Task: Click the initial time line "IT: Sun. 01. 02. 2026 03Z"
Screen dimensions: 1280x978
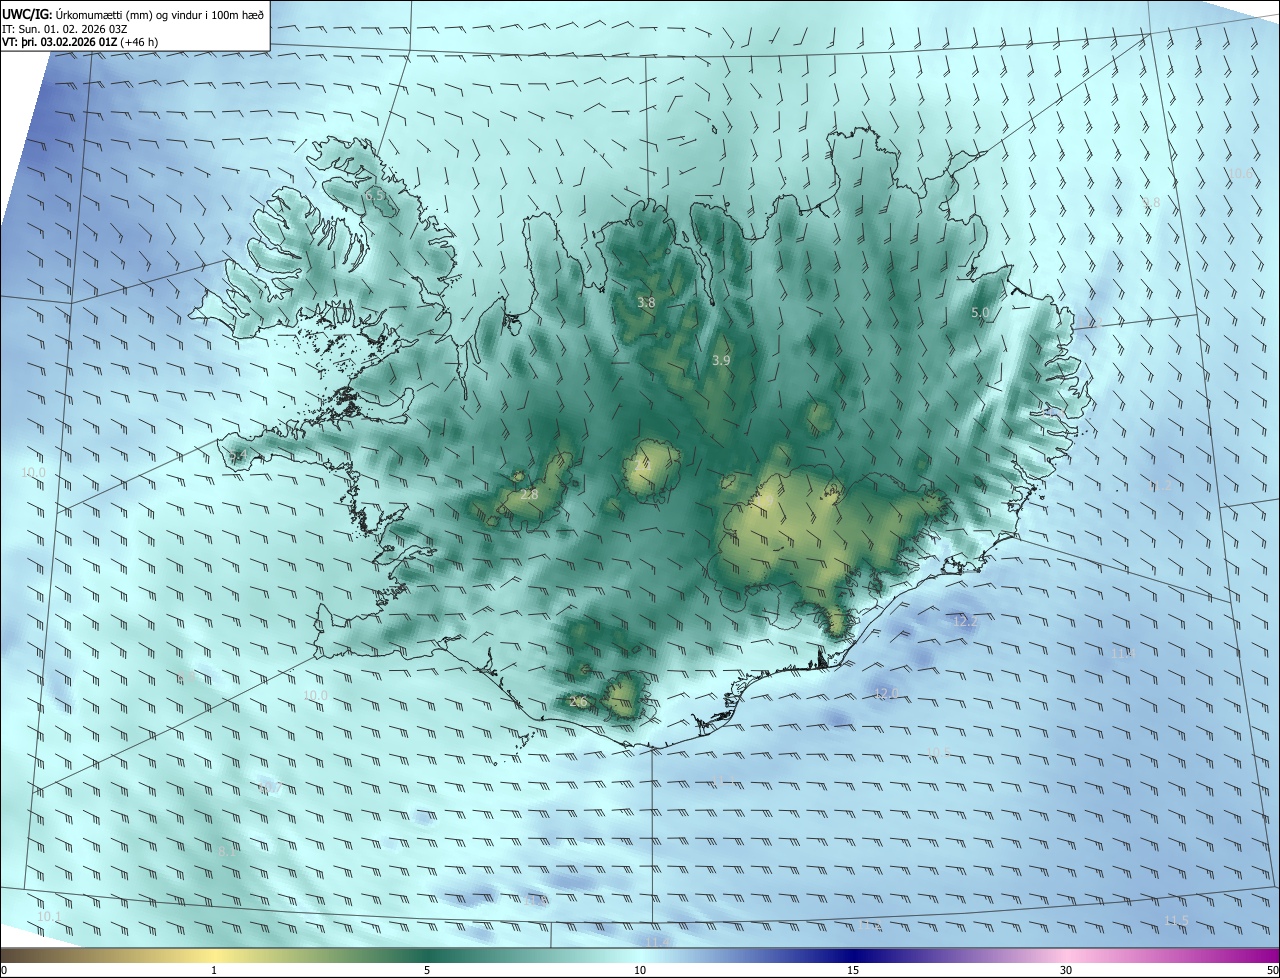Action: click(x=65, y=28)
